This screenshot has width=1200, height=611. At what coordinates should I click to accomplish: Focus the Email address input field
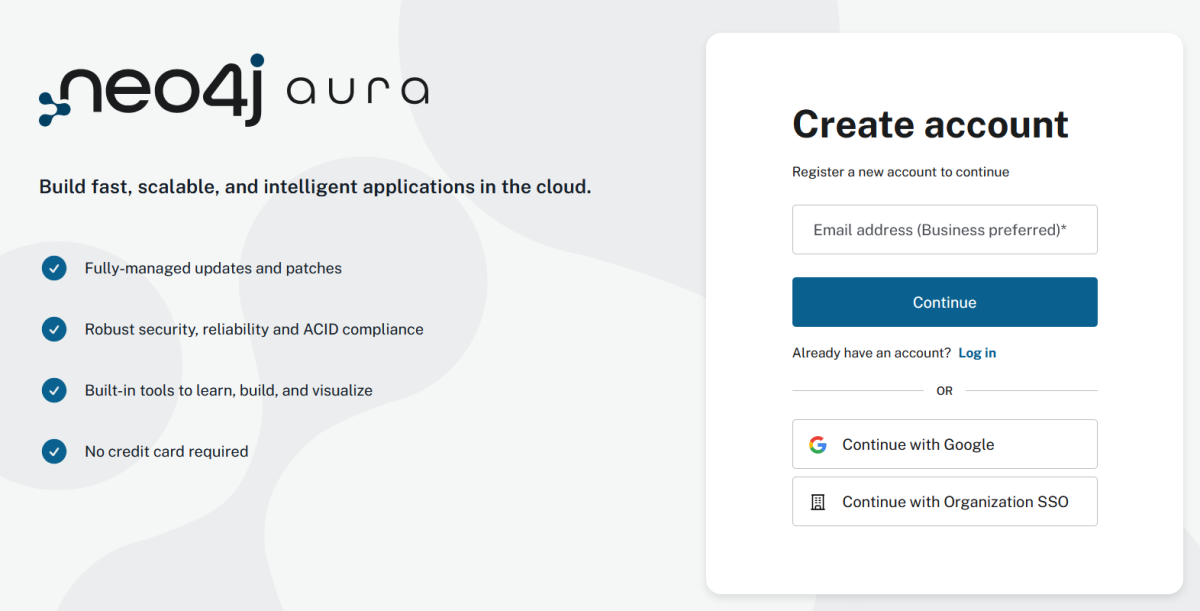[944, 230]
